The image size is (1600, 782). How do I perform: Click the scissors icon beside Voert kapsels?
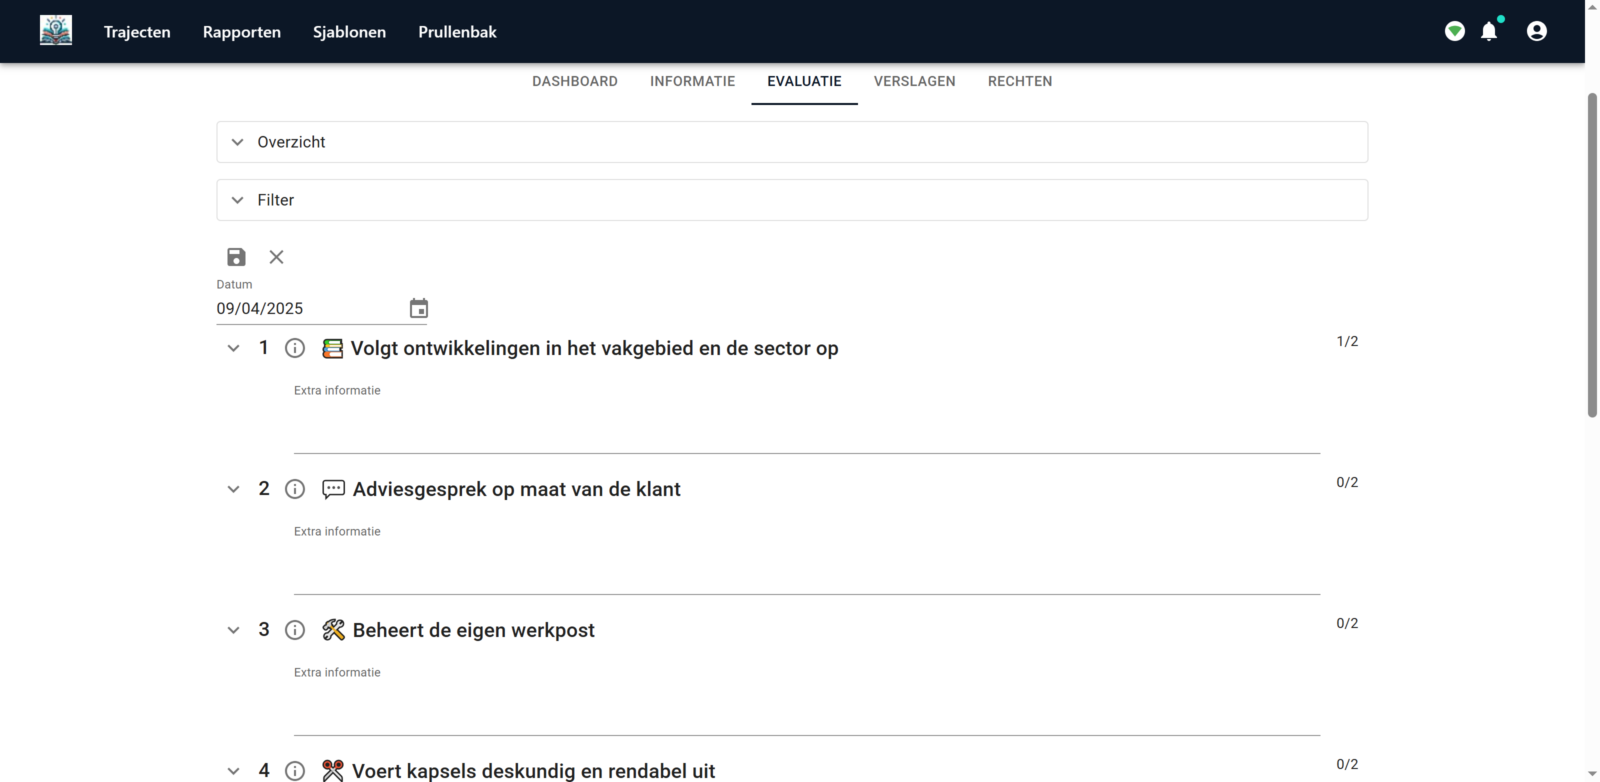click(x=333, y=771)
